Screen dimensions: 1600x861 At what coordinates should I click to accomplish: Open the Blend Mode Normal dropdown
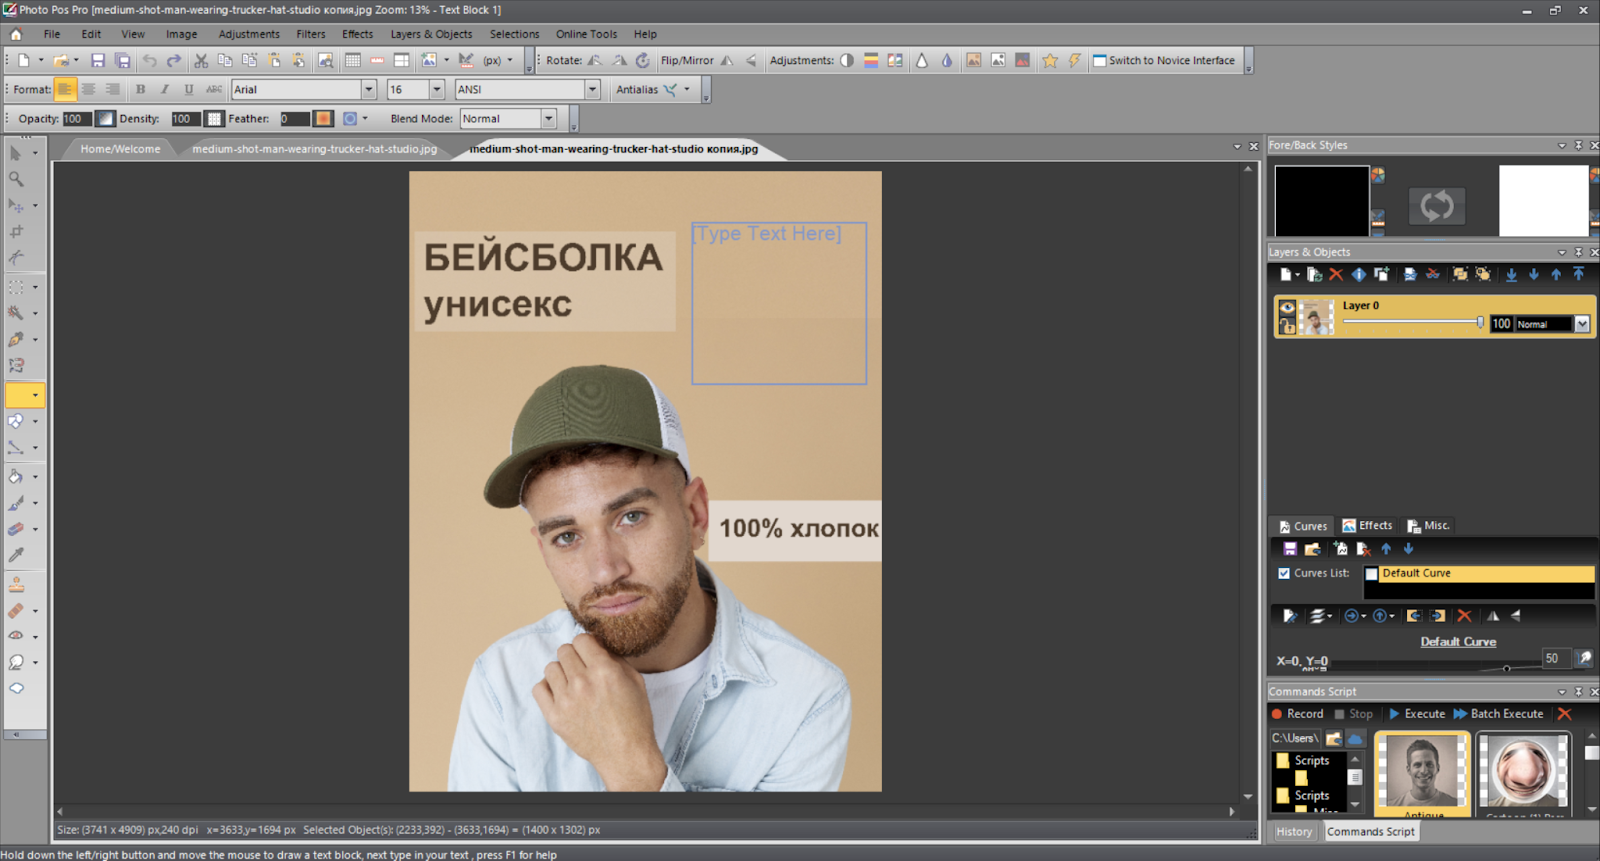coord(548,119)
